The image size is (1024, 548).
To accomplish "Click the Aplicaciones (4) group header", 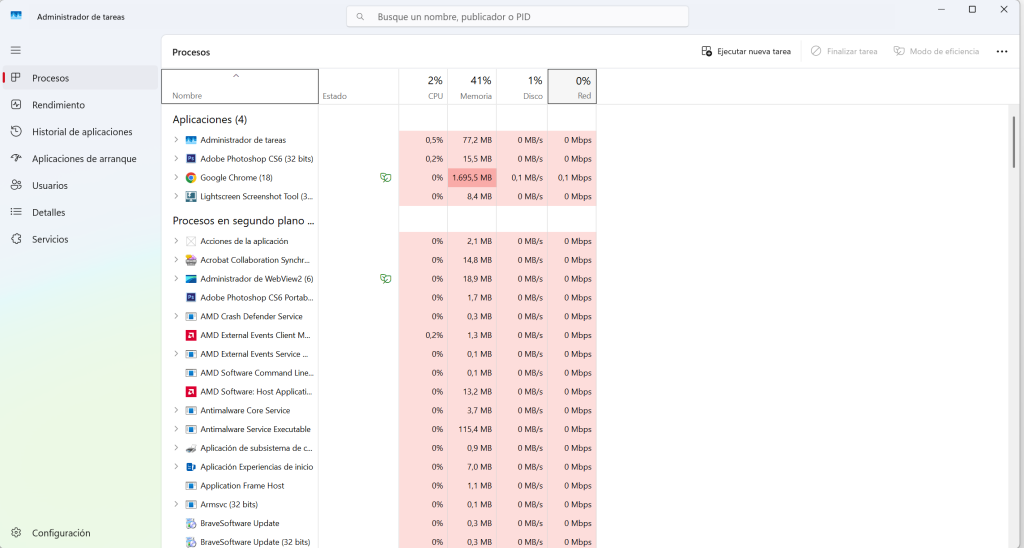I will (210, 120).
